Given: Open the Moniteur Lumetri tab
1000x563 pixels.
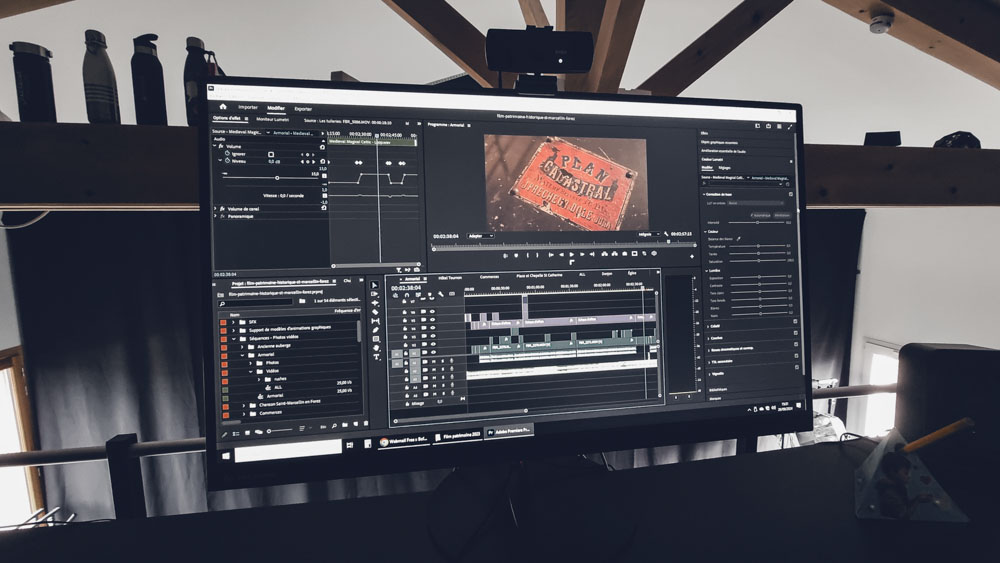Looking at the screenshot, I should (x=272, y=119).
